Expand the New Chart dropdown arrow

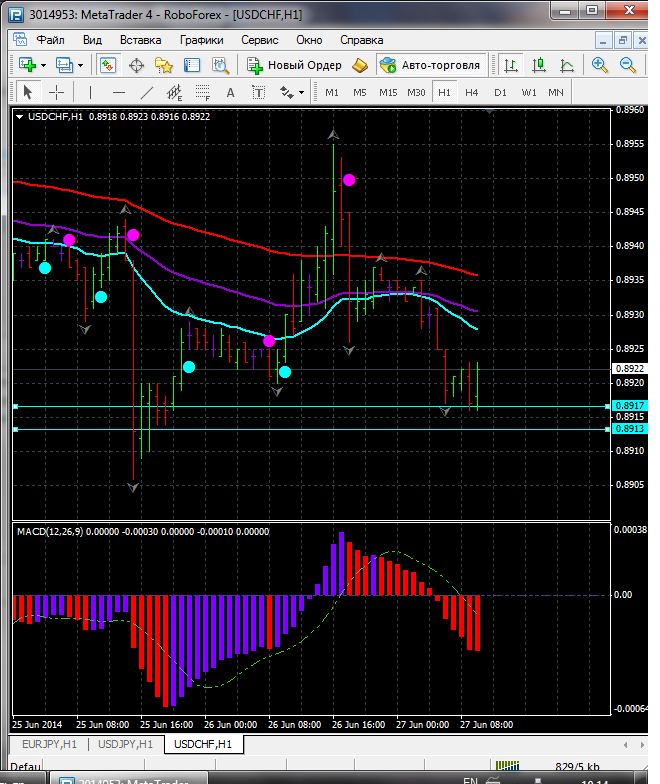44,66
